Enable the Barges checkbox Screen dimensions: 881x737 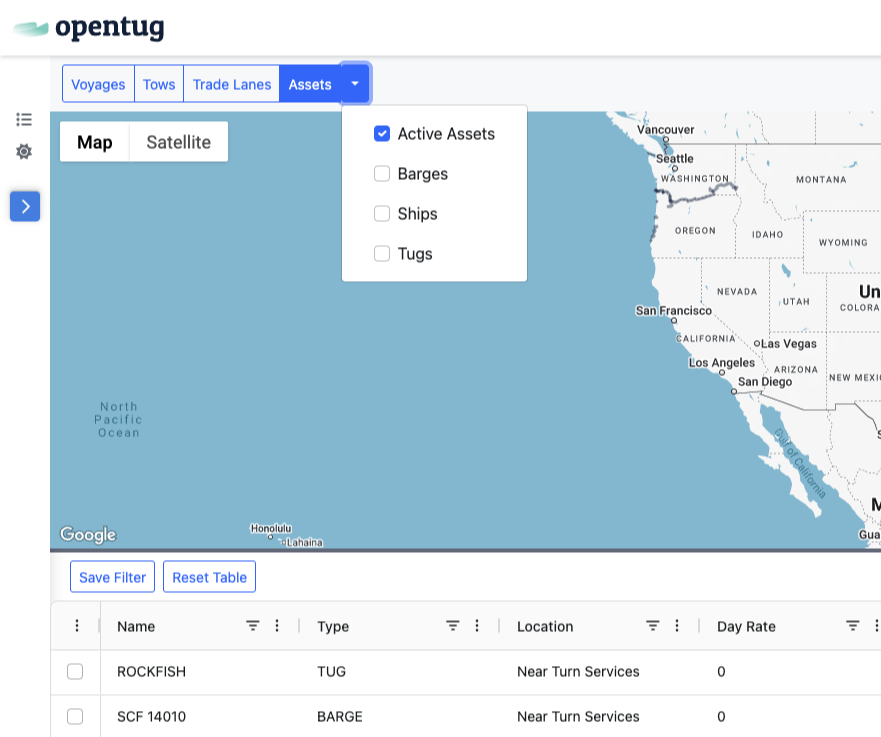pyautogui.click(x=382, y=174)
